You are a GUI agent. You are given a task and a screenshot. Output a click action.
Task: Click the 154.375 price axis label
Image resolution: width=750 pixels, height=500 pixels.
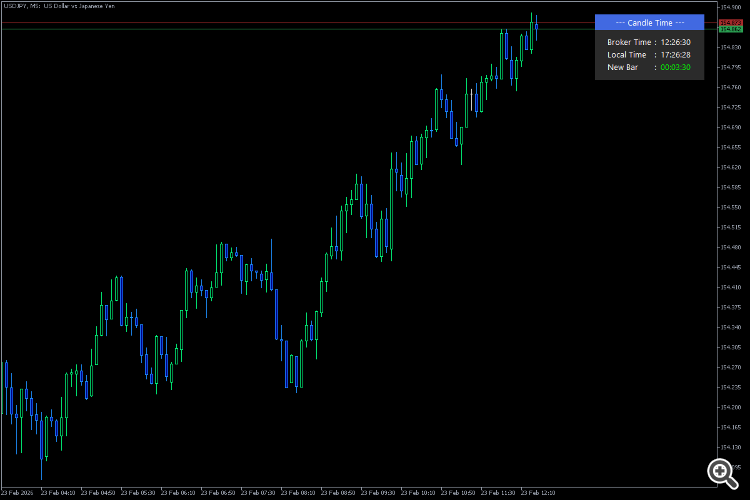[x=730, y=307]
